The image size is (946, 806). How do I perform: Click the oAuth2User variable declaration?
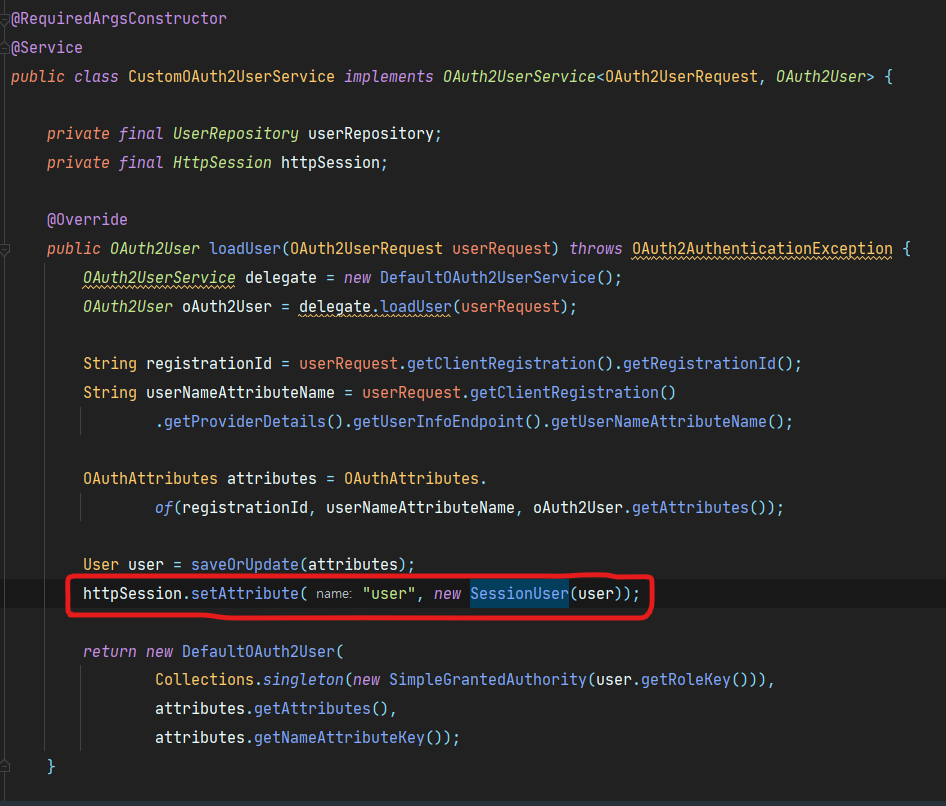(x=227, y=306)
